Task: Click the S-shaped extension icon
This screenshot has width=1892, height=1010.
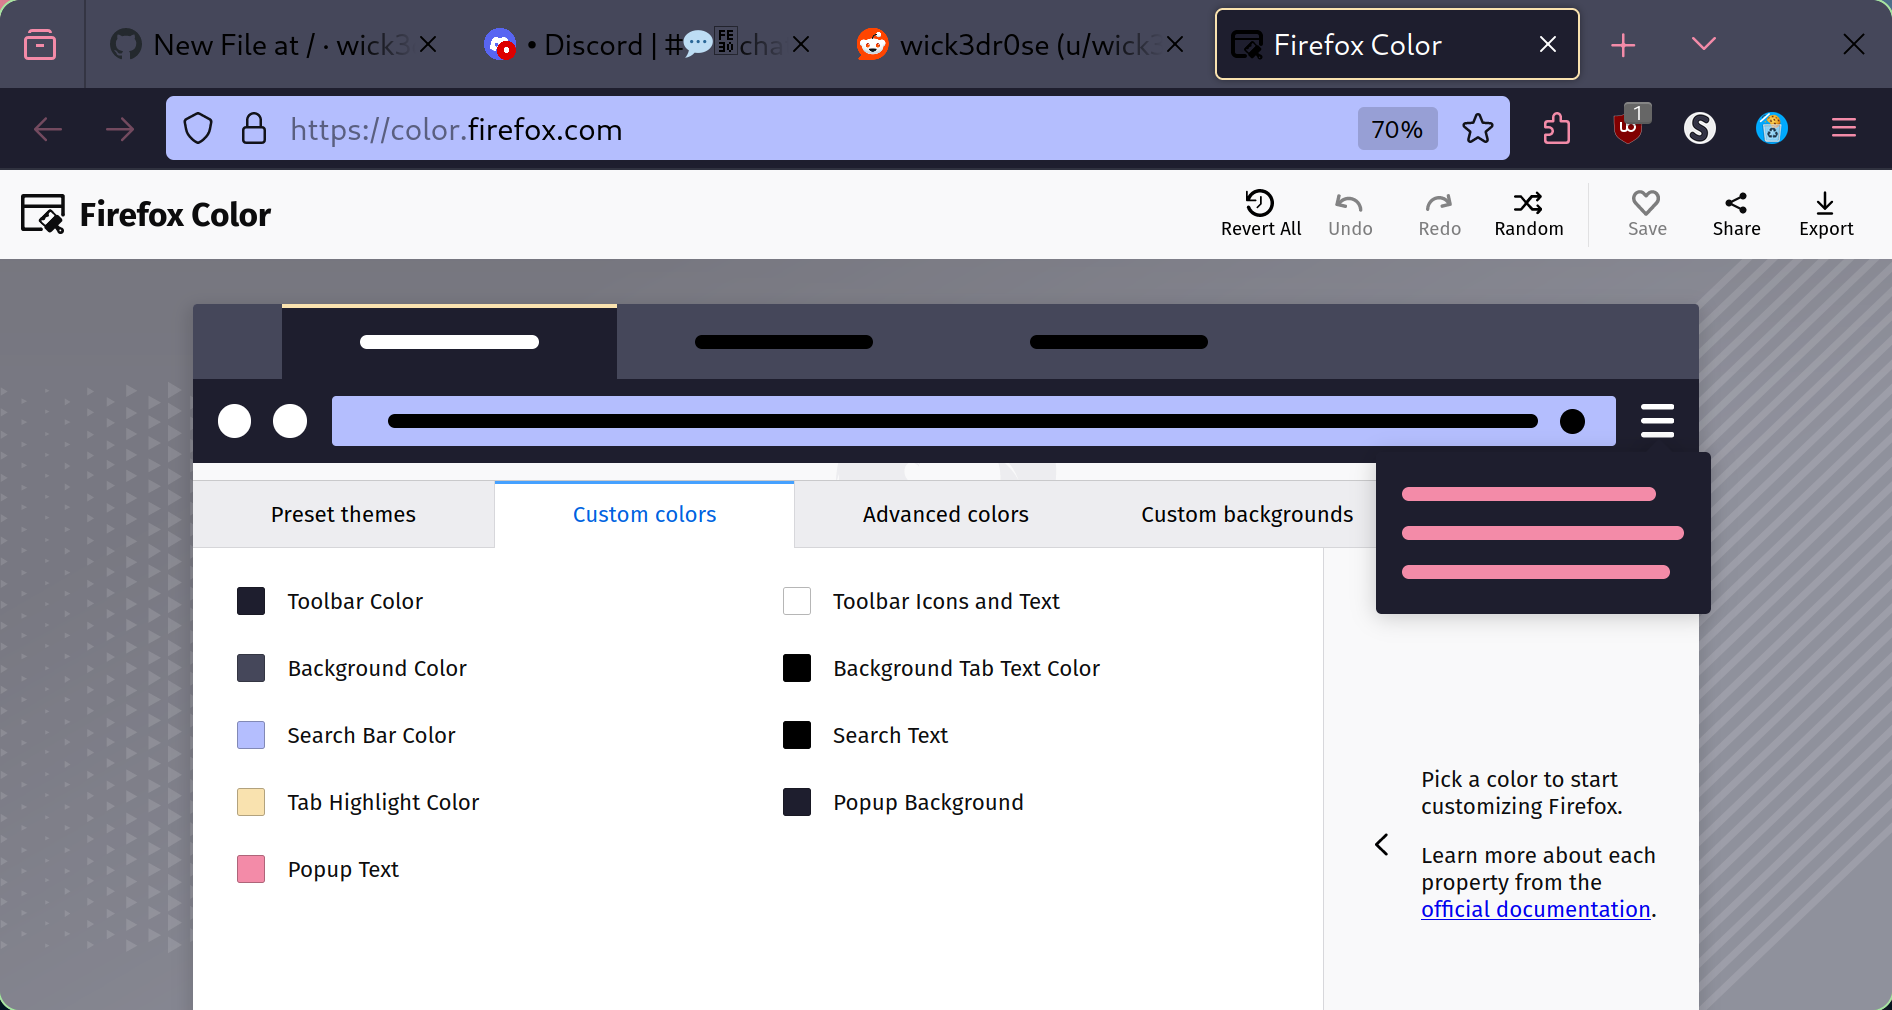Action: (x=1699, y=128)
